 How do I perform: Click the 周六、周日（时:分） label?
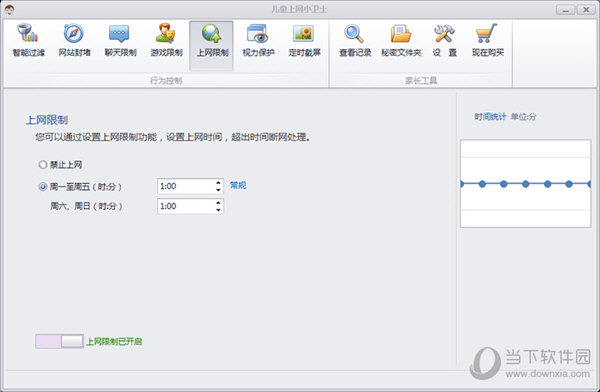tap(86, 206)
